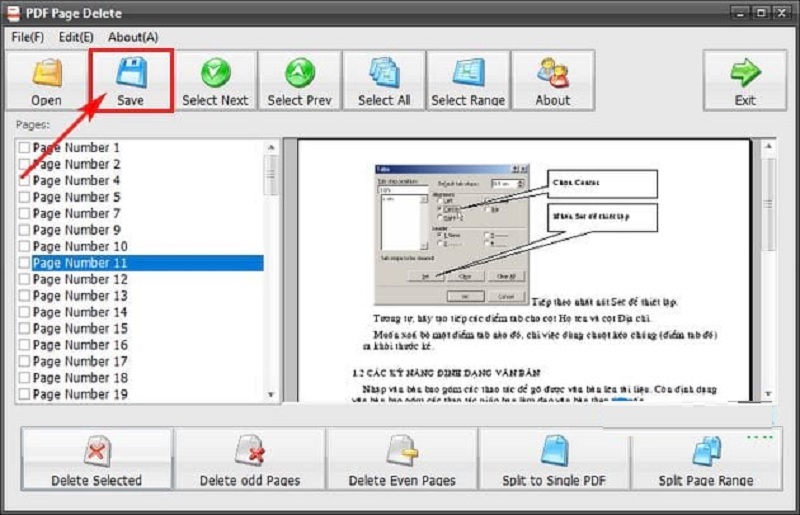Viewport: 800px width, 515px height.
Task: Tick the Page Number 7 checkbox
Action: tap(24, 214)
